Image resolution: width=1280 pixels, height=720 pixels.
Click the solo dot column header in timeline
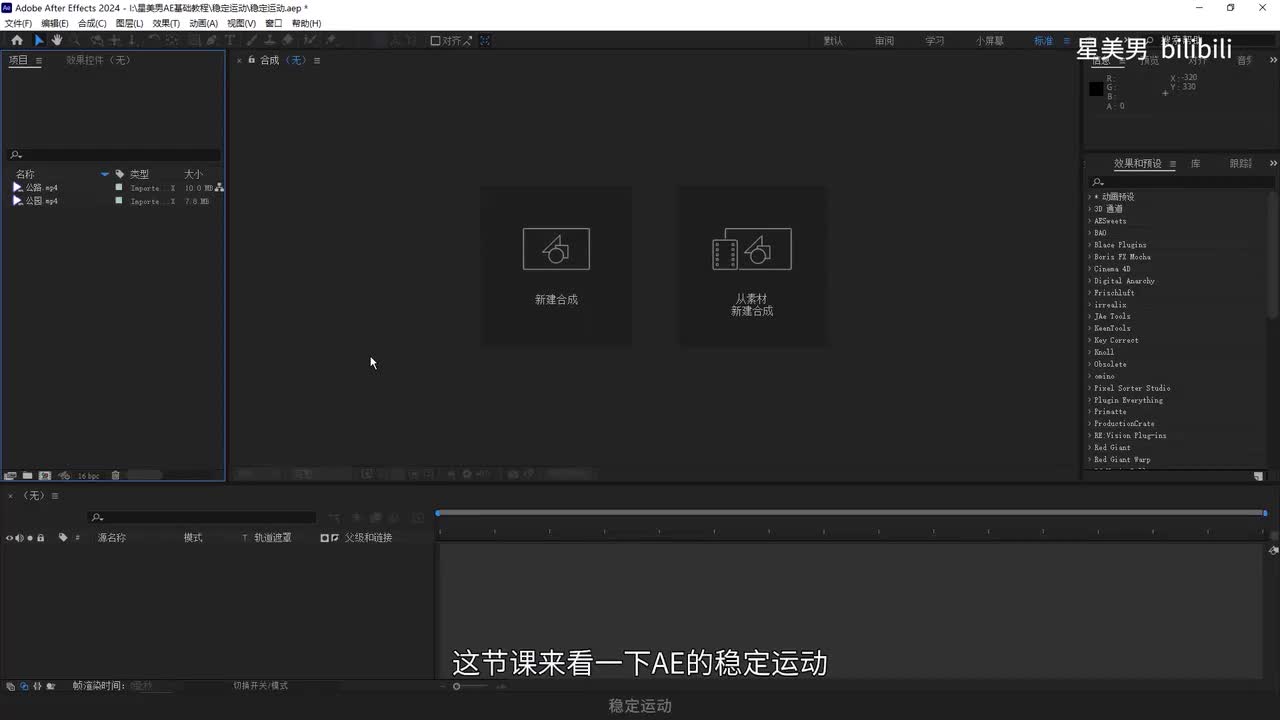(x=30, y=538)
